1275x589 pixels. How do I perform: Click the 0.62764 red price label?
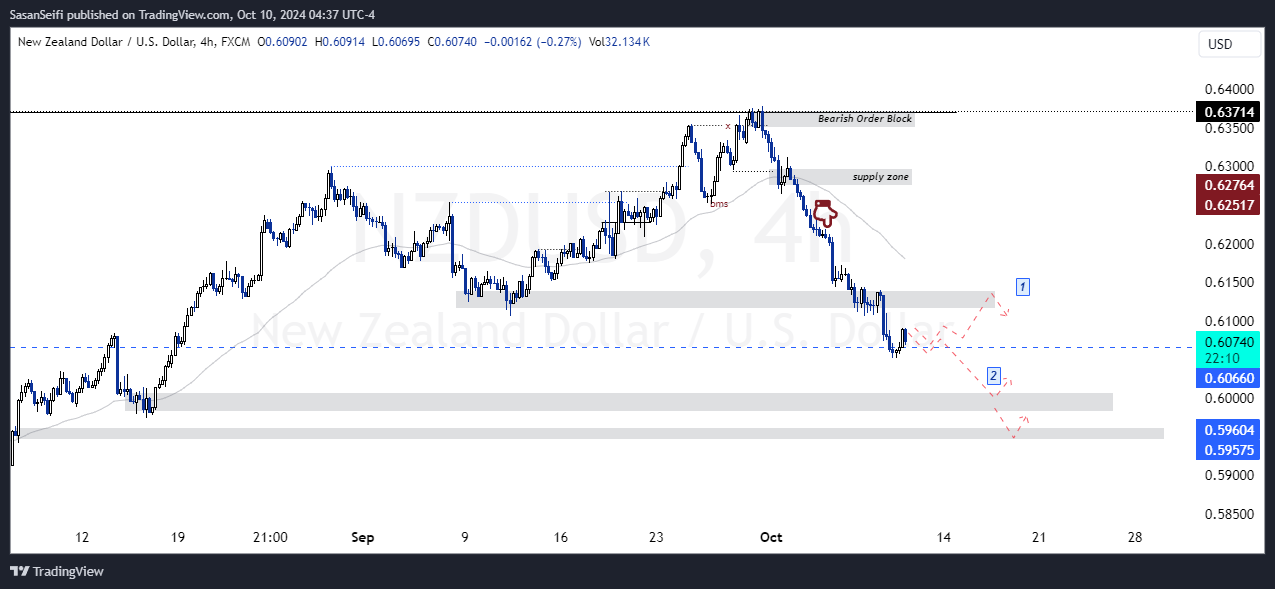click(x=1228, y=186)
